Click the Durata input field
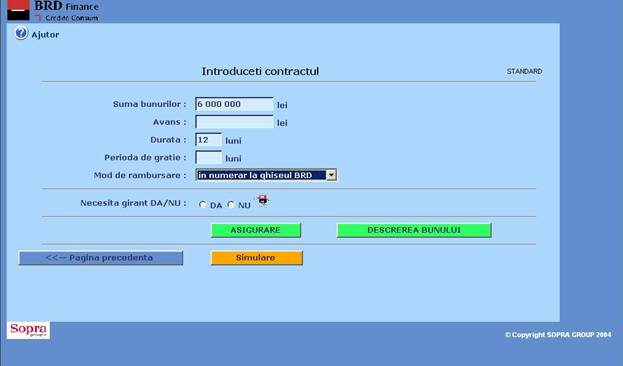623x366 pixels. 209,140
